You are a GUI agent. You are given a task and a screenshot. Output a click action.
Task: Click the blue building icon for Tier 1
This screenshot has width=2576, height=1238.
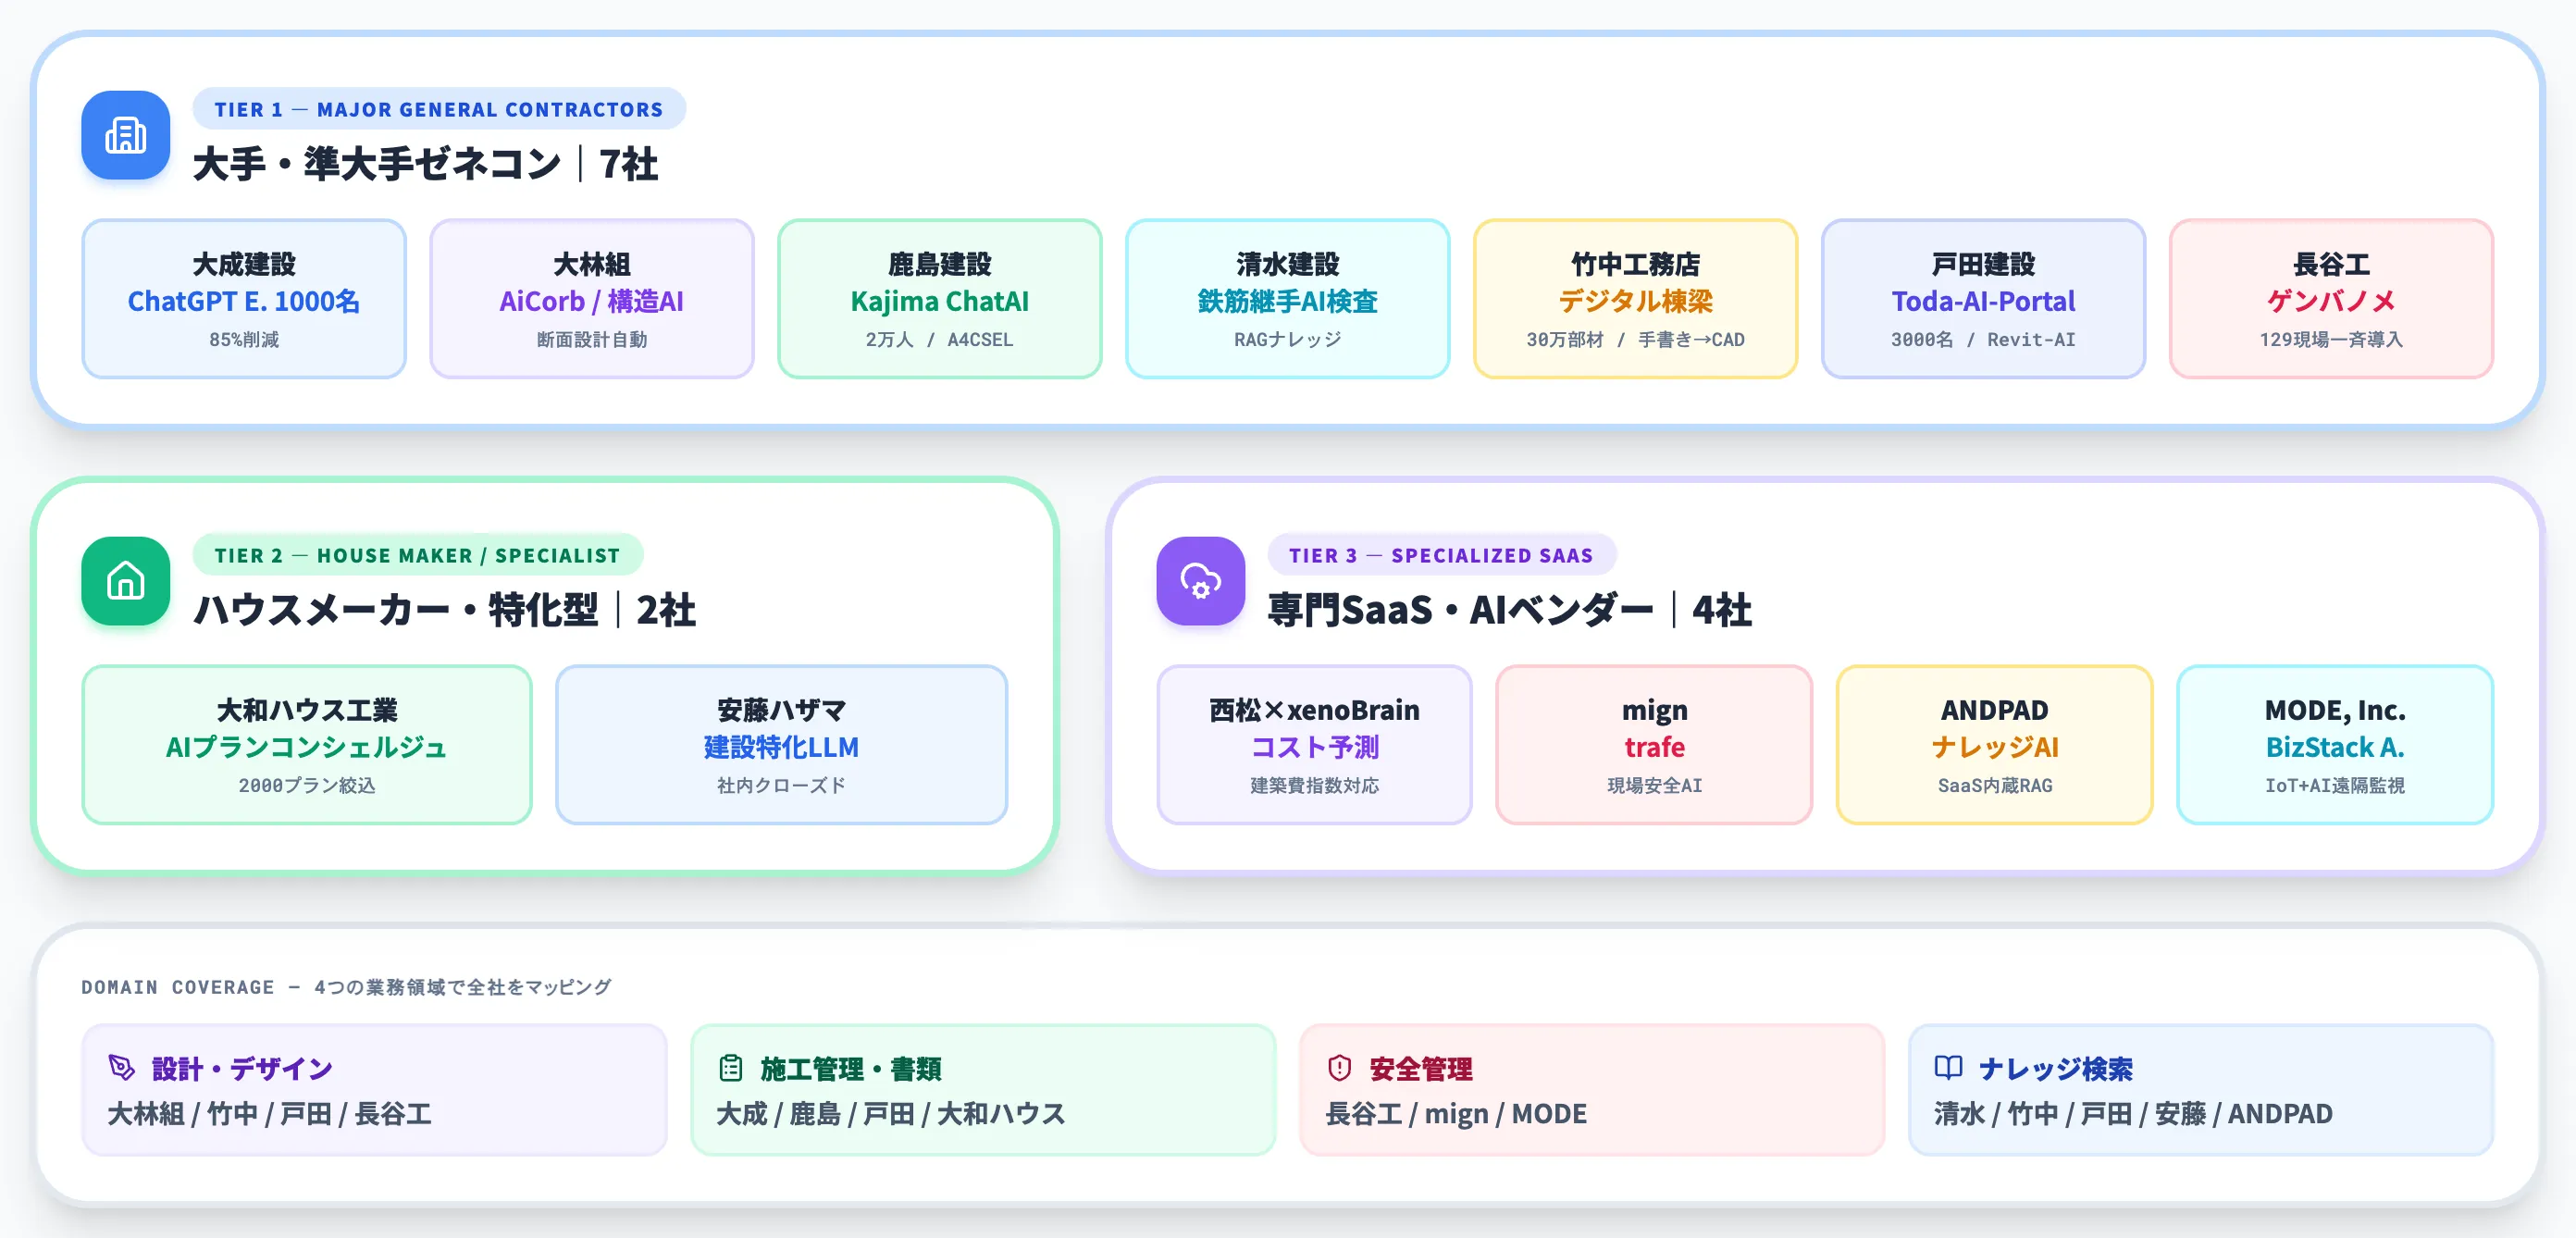click(126, 135)
